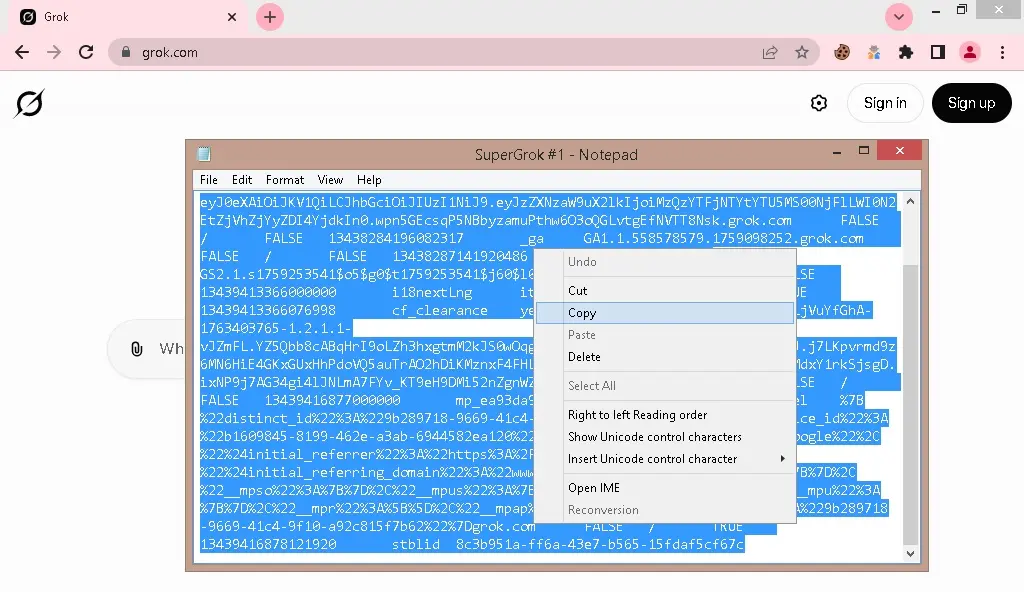Image resolution: width=1024 pixels, height=592 pixels.
Task: Bookmark this page with the star icon
Action: coord(802,52)
